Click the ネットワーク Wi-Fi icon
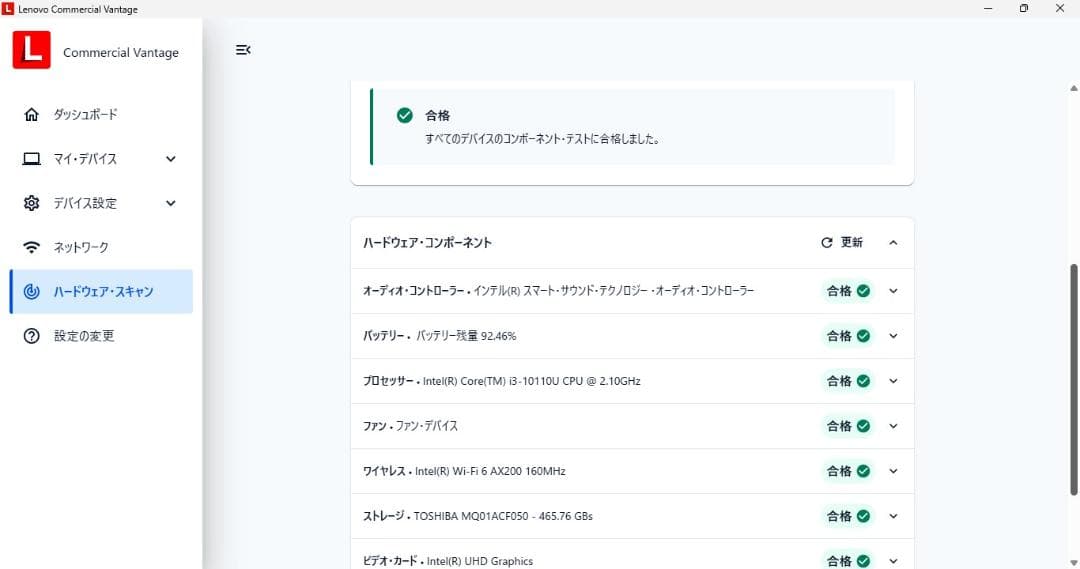 click(x=32, y=247)
